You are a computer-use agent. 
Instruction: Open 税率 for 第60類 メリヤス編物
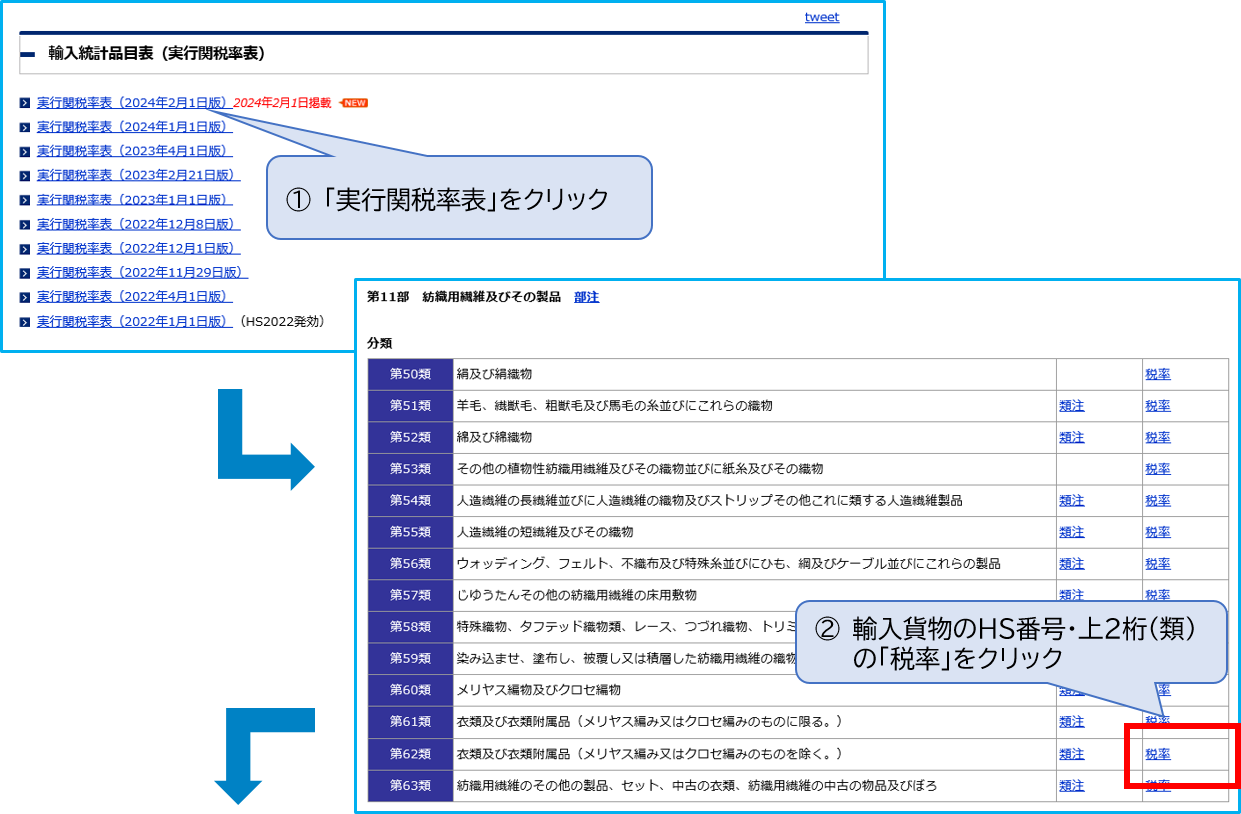1159,689
